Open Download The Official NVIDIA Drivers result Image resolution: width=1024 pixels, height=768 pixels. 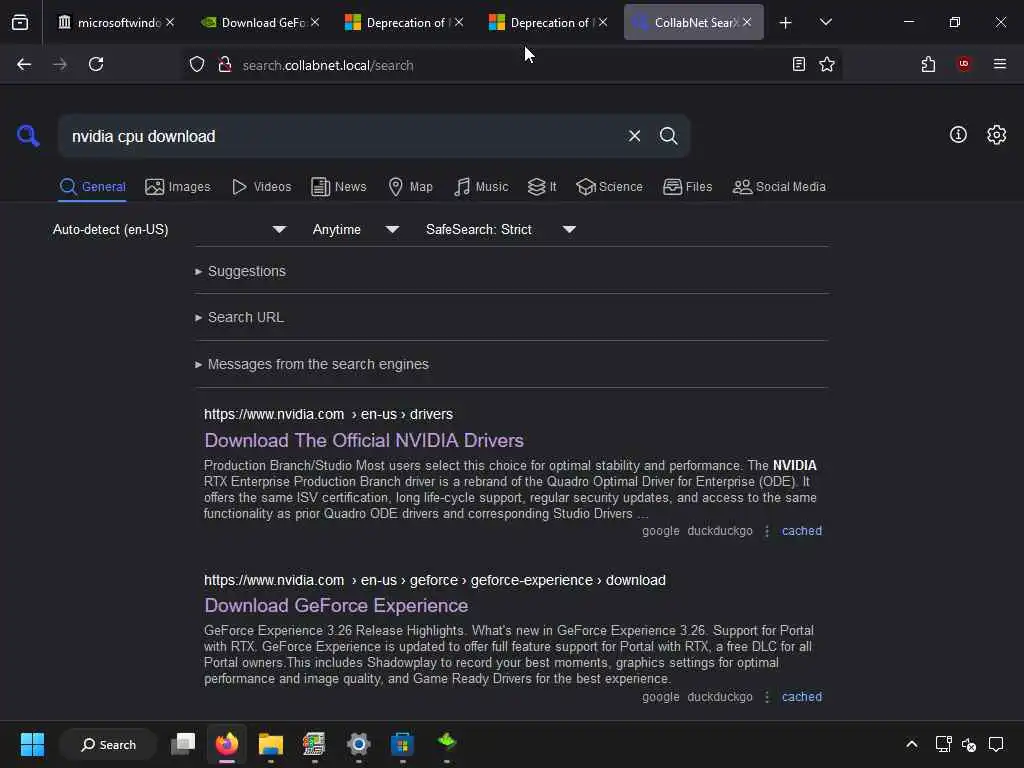tap(364, 440)
